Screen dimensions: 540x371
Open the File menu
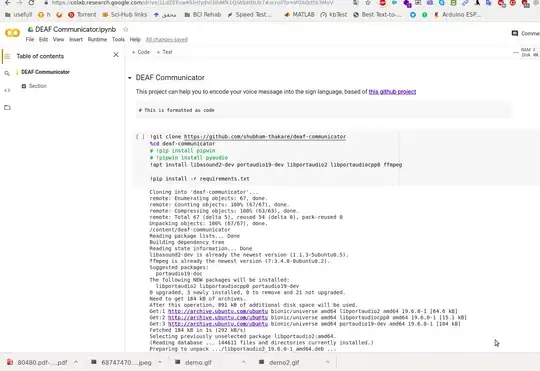click(x=30, y=39)
